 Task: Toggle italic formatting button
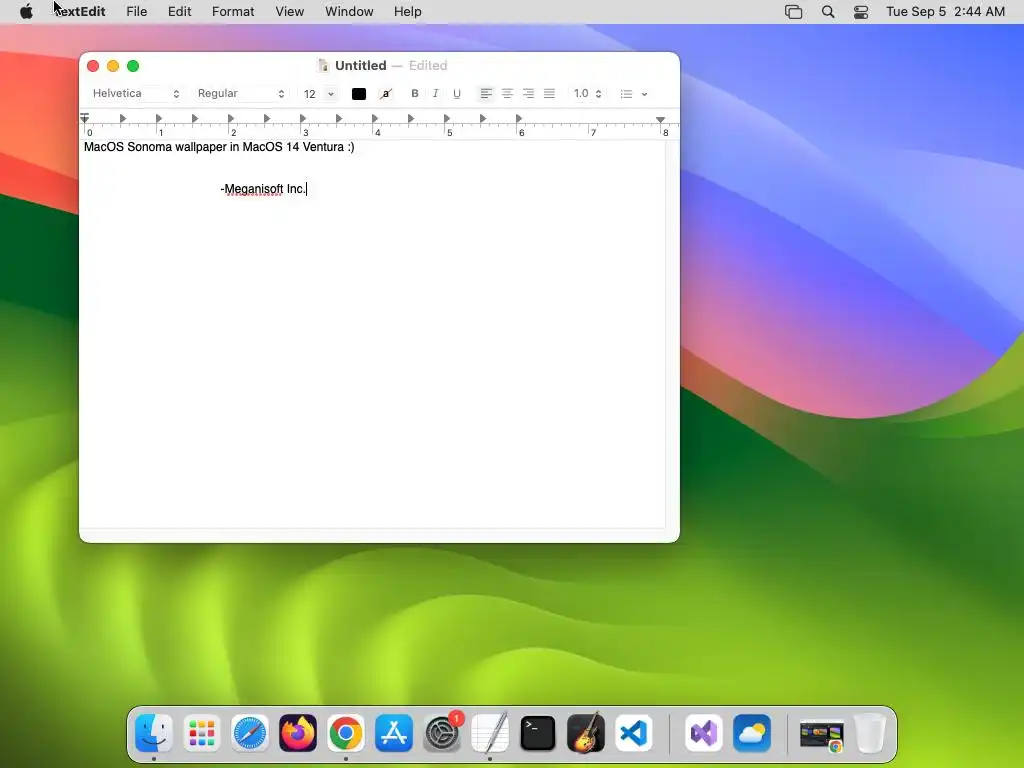click(436, 93)
